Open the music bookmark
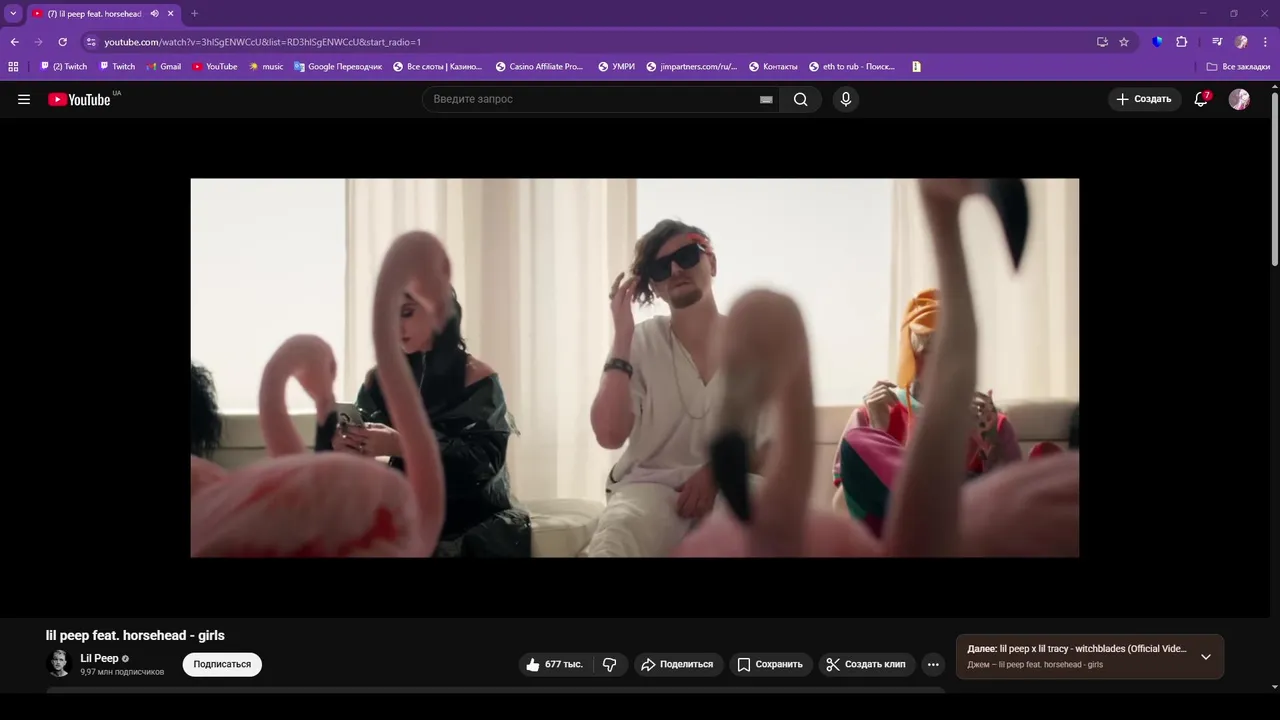The height and width of the screenshot is (720, 1280). click(x=266, y=67)
